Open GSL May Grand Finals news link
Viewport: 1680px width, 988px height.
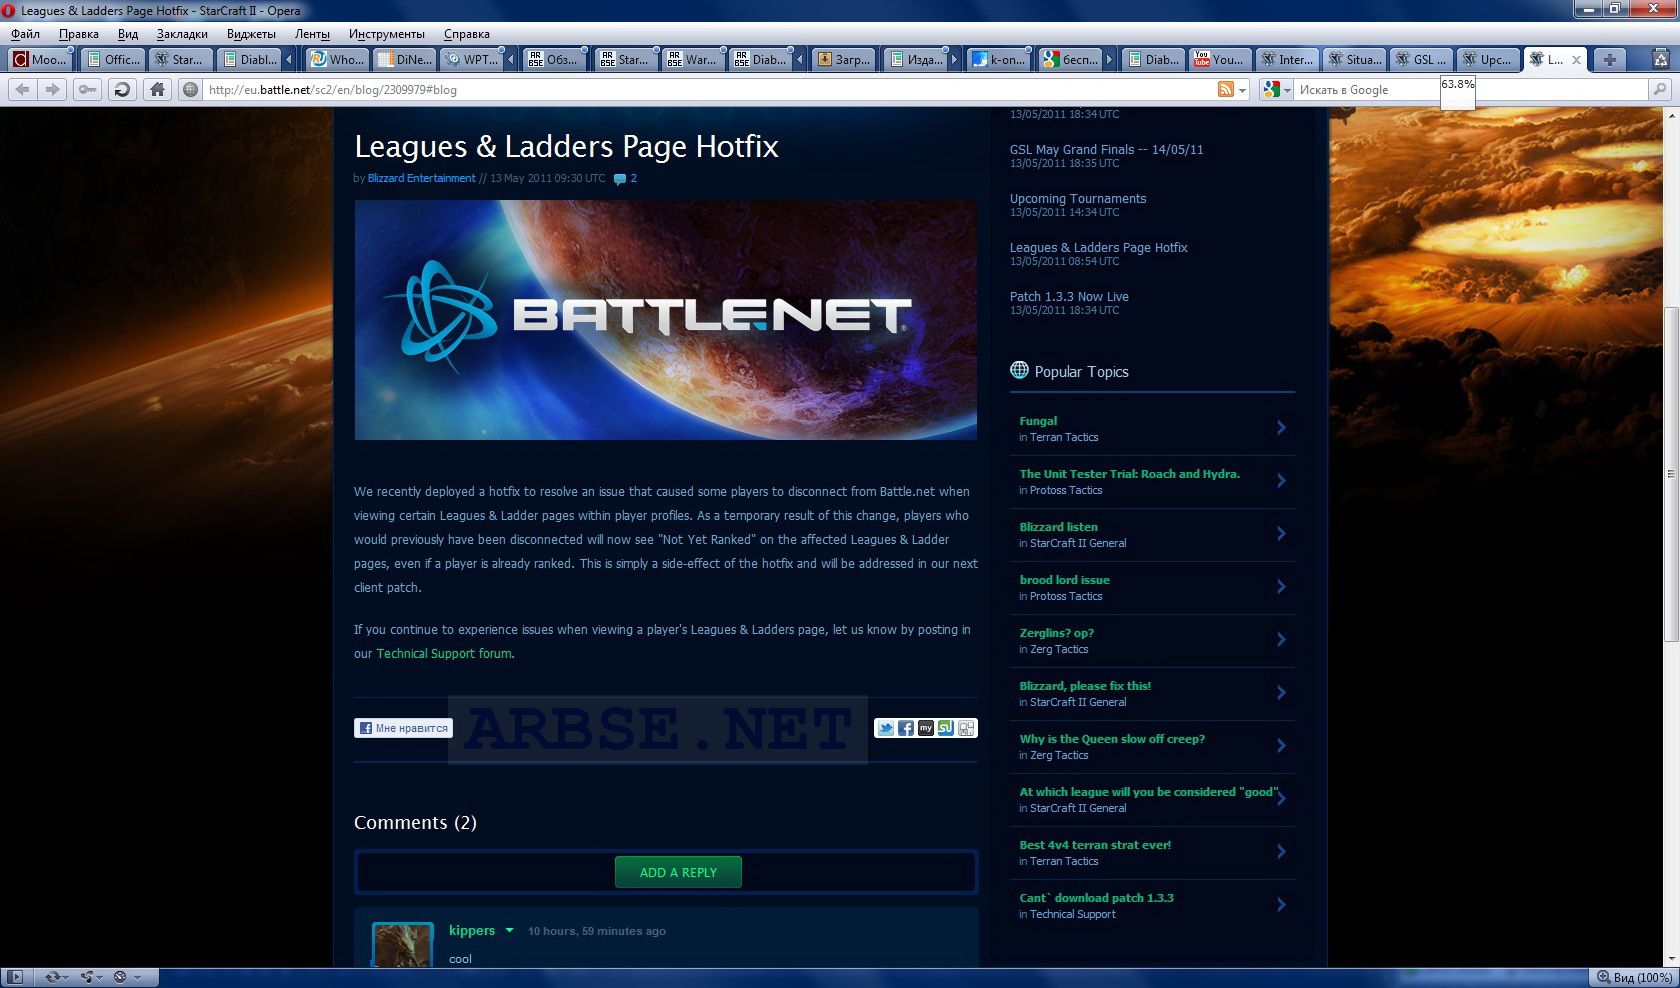tap(1106, 149)
